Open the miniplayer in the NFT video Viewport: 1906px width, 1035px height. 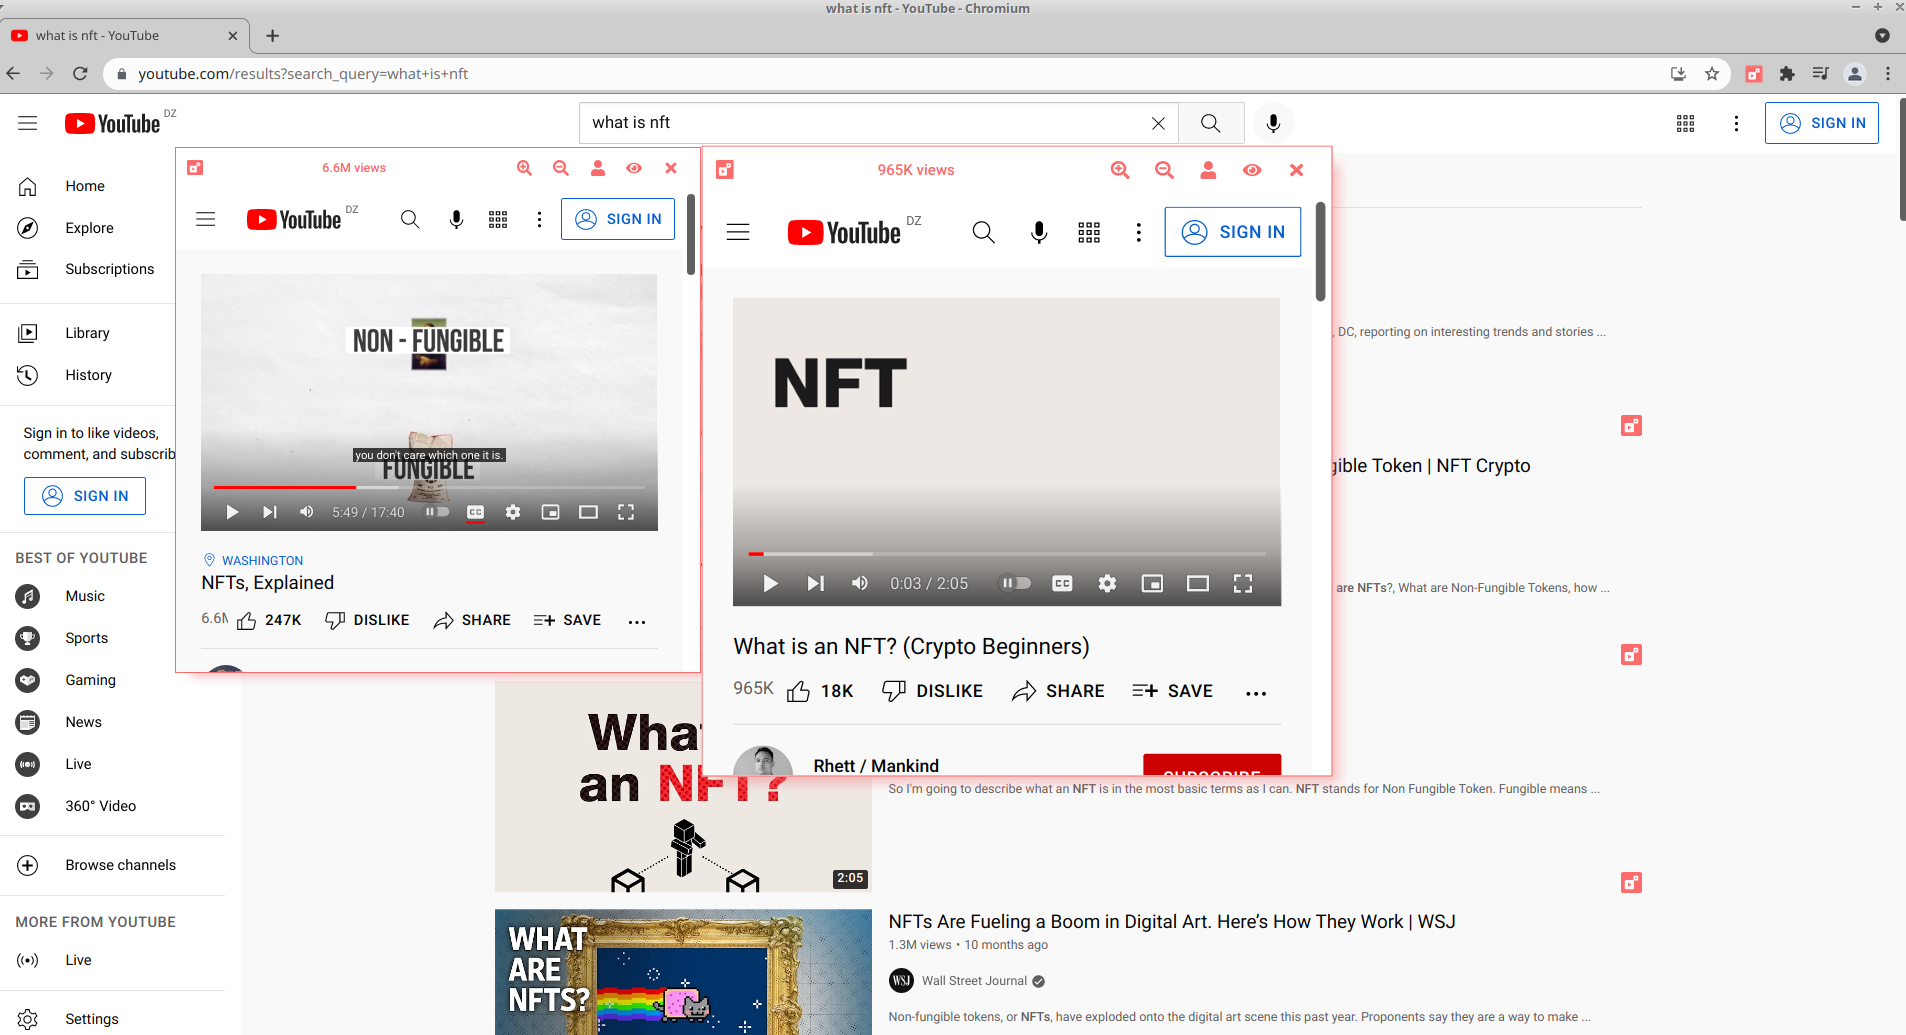click(x=1152, y=583)
